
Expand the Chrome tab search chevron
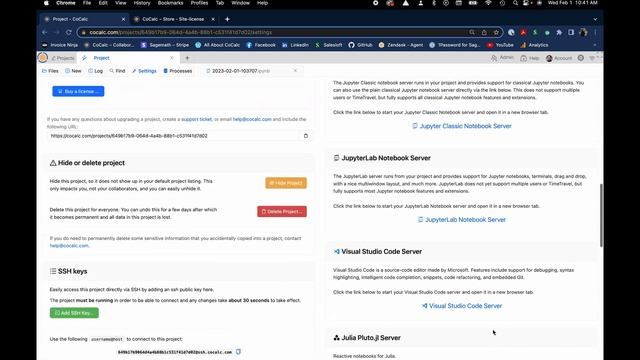595,19
